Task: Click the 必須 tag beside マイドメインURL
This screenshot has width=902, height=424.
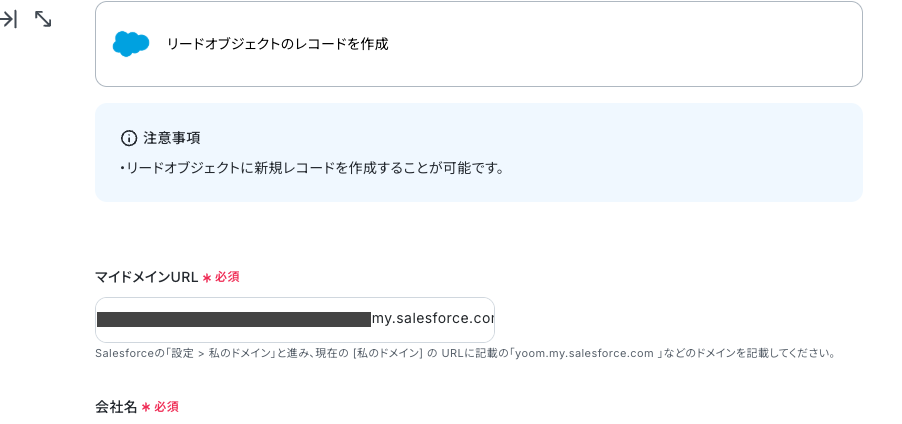Action: [227, 277]
